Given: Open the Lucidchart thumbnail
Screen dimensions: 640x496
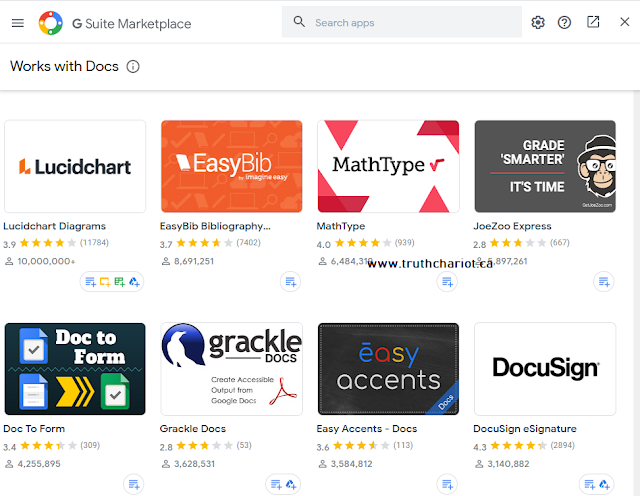Looking at the screenshot, I should pyautogui.click(x=75, y=166).
